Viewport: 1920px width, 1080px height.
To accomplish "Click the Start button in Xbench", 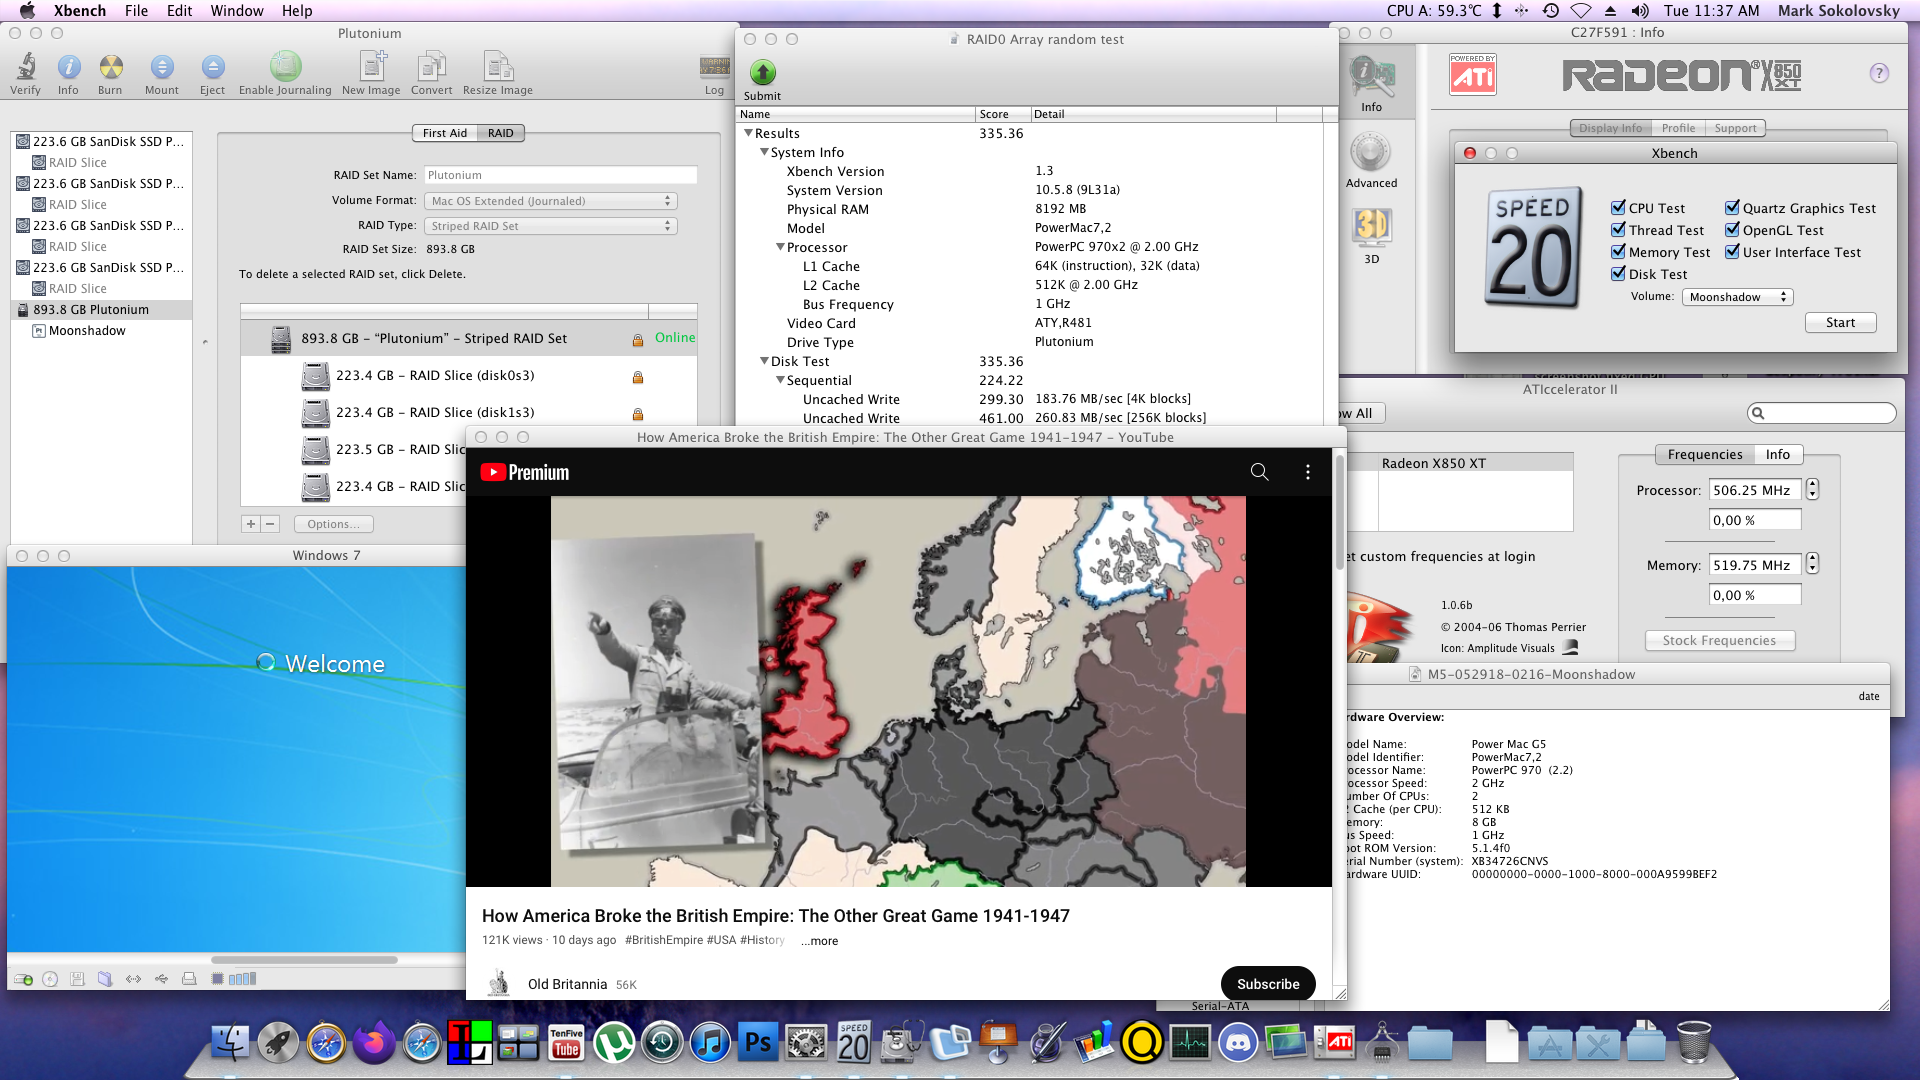I will [x=1840, y=322].
